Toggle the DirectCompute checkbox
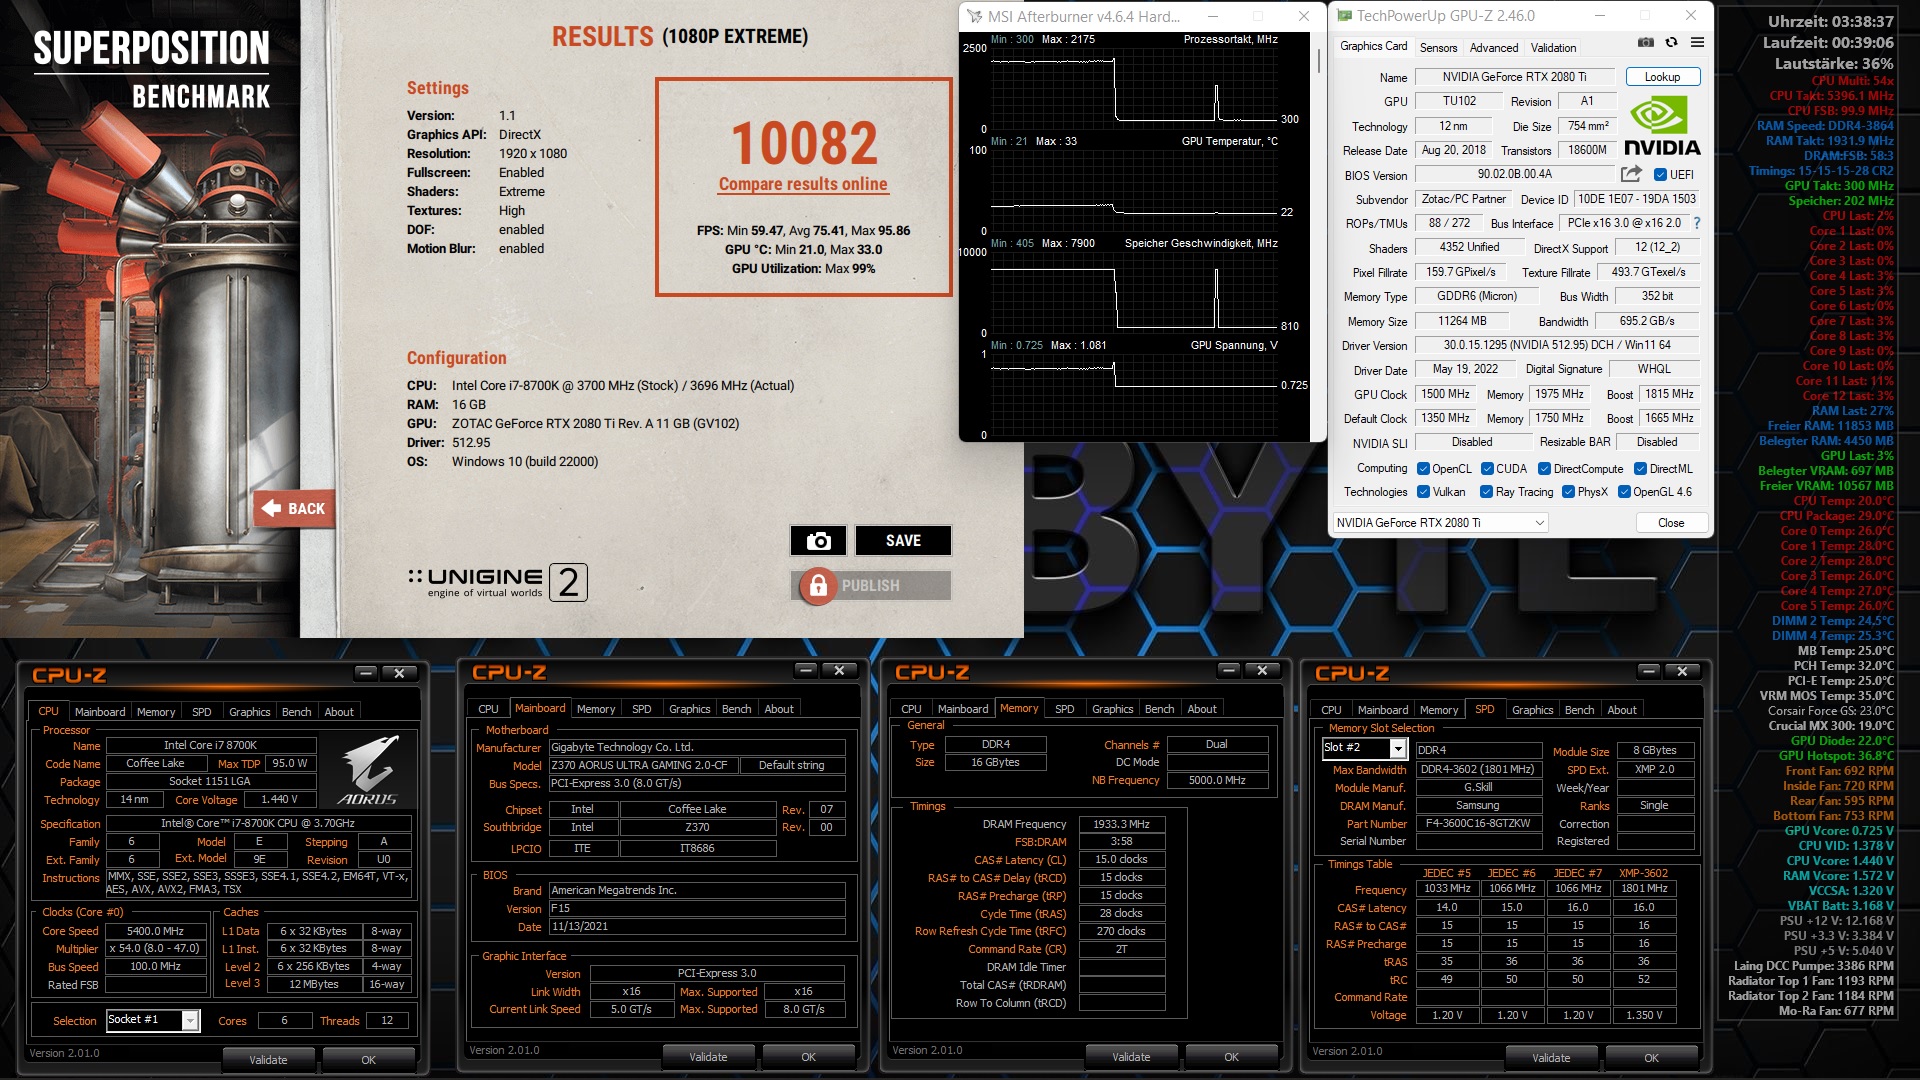Image resolution: width=1920 pixels, height=1080 pixels. 1544,469
